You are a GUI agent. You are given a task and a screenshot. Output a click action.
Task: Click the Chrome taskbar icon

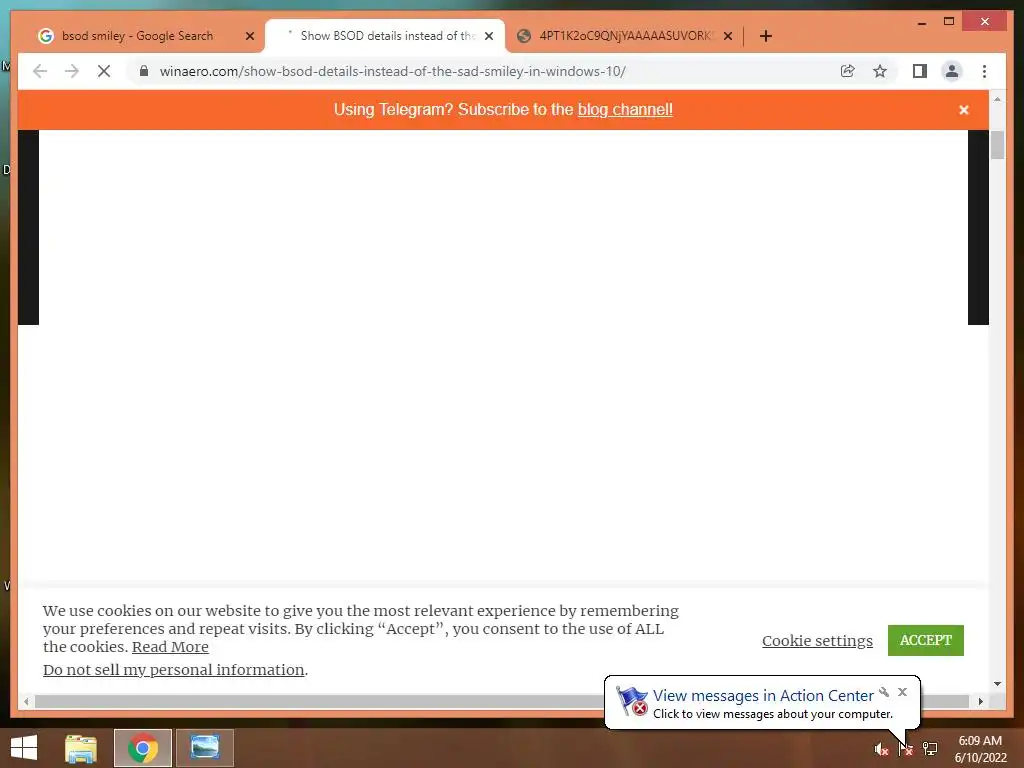point(143,748)
